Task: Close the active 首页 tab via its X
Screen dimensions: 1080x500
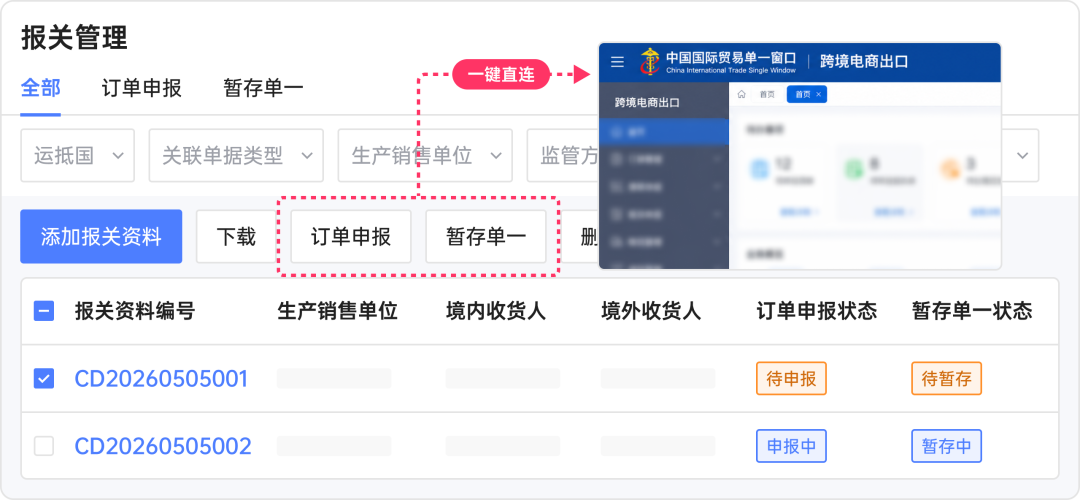Action: [x=818, y=94]
